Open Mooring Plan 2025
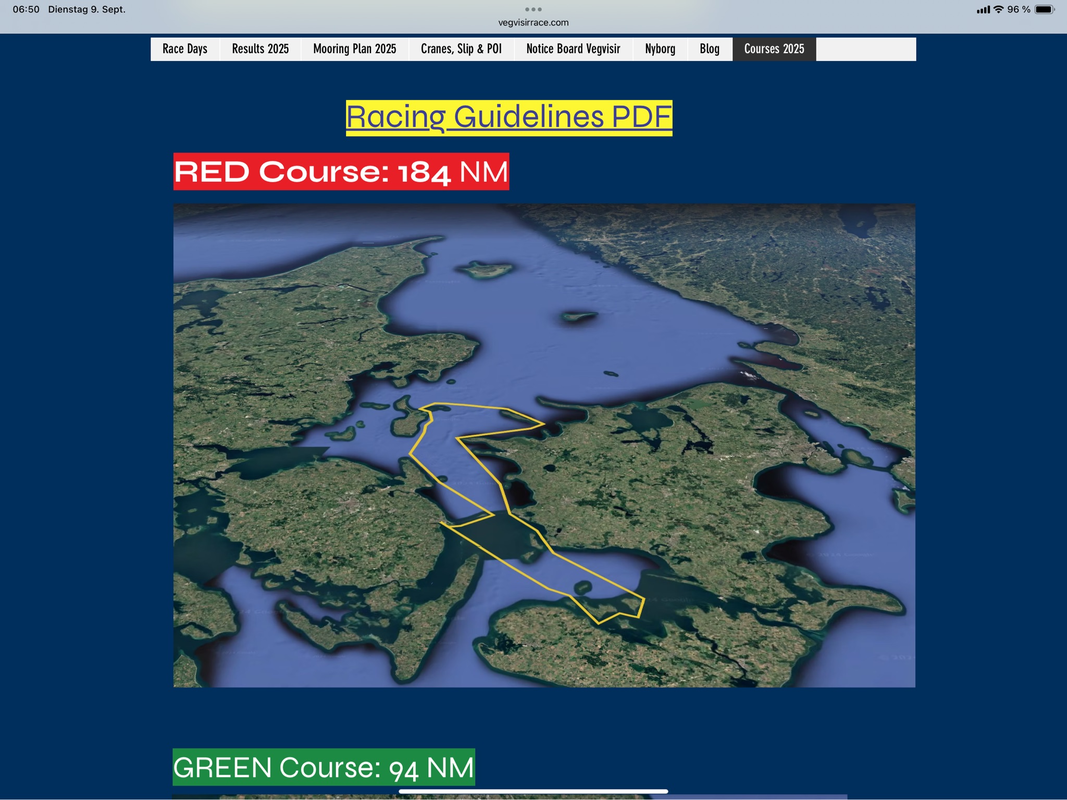Image resolution: width=1067 pixels, height=800 pixels. click(x=354, y=49)
